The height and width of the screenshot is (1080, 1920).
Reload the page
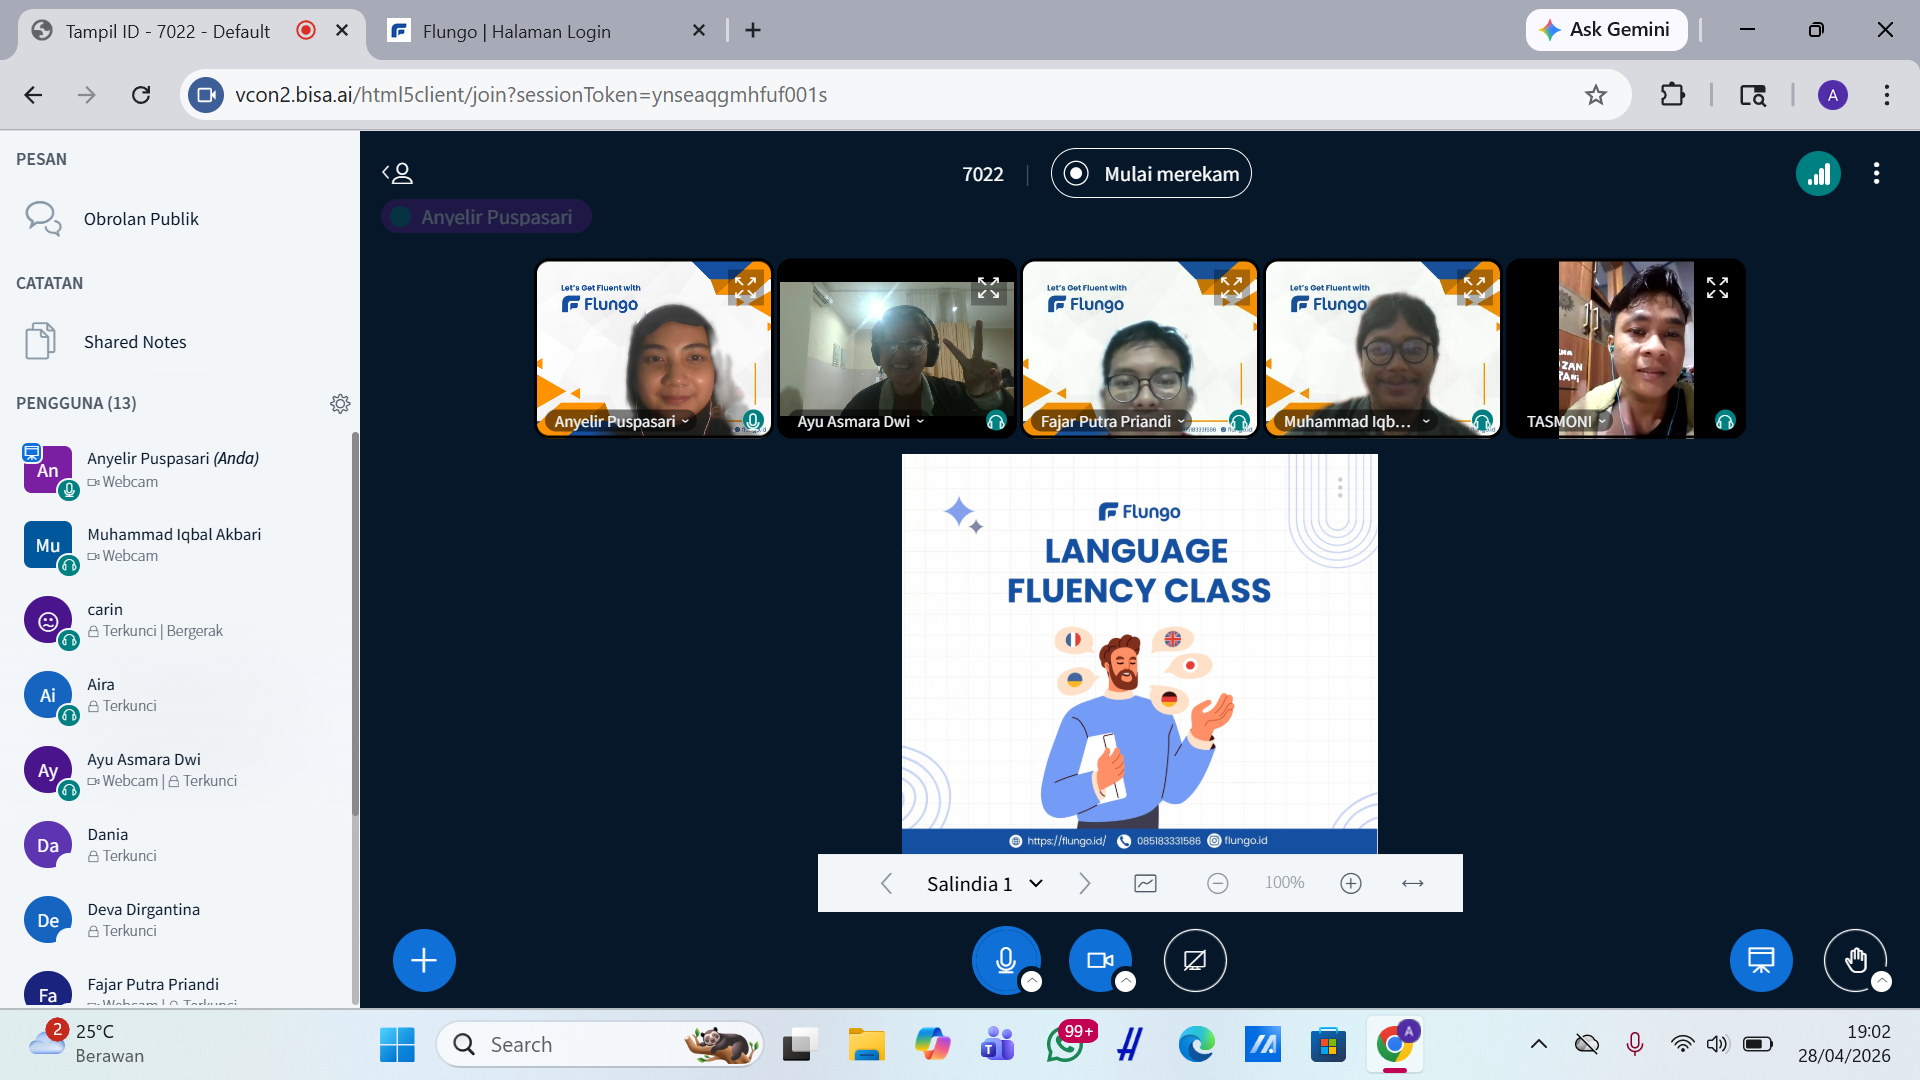[141, 95]
